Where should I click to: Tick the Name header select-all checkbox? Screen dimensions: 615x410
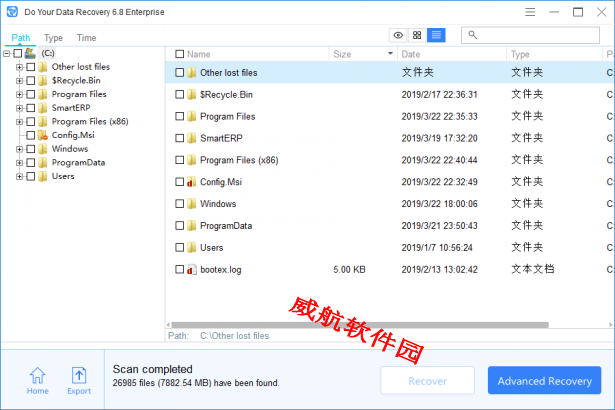(180, 54)
